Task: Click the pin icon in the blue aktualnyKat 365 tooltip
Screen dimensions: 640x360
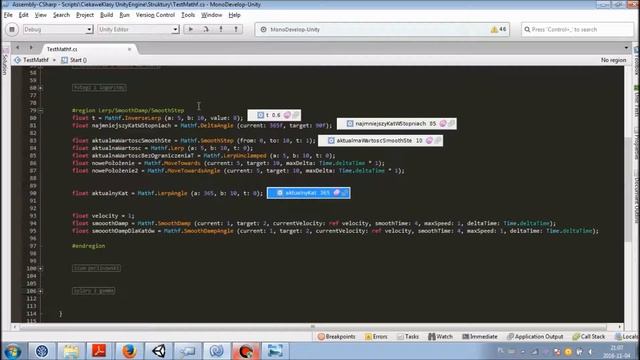Action: point(336,193)
